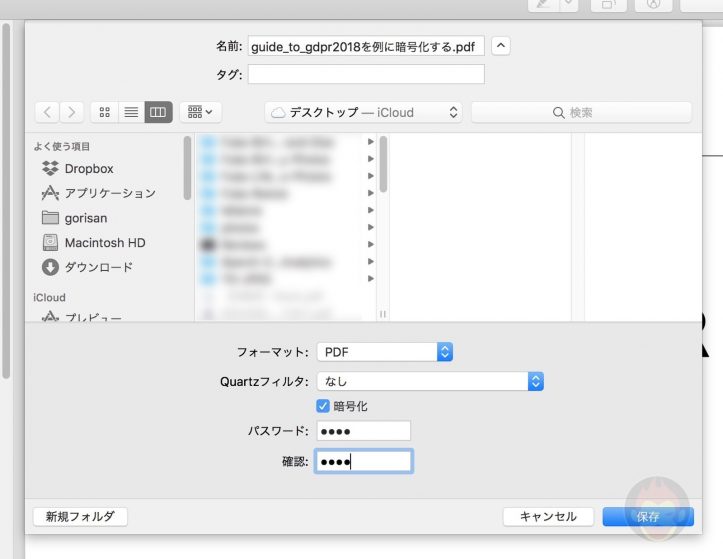Open the デスクトップ — iCloud location popup
723x559 pixels.
(x=363, y=112)
